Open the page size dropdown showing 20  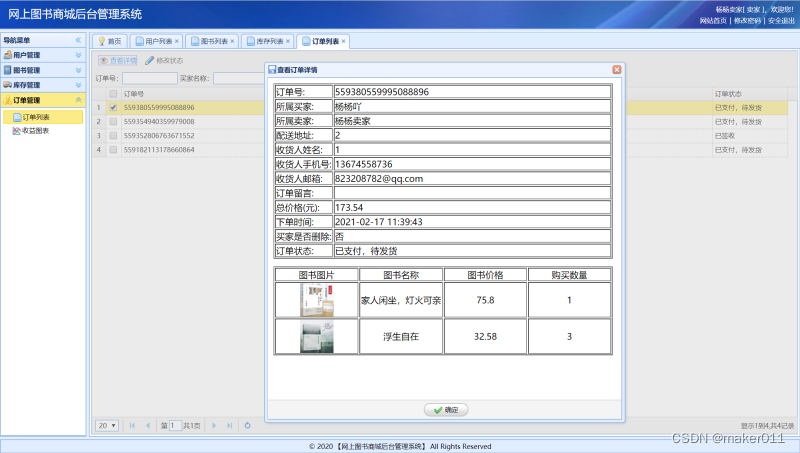[x=107, y=425]
